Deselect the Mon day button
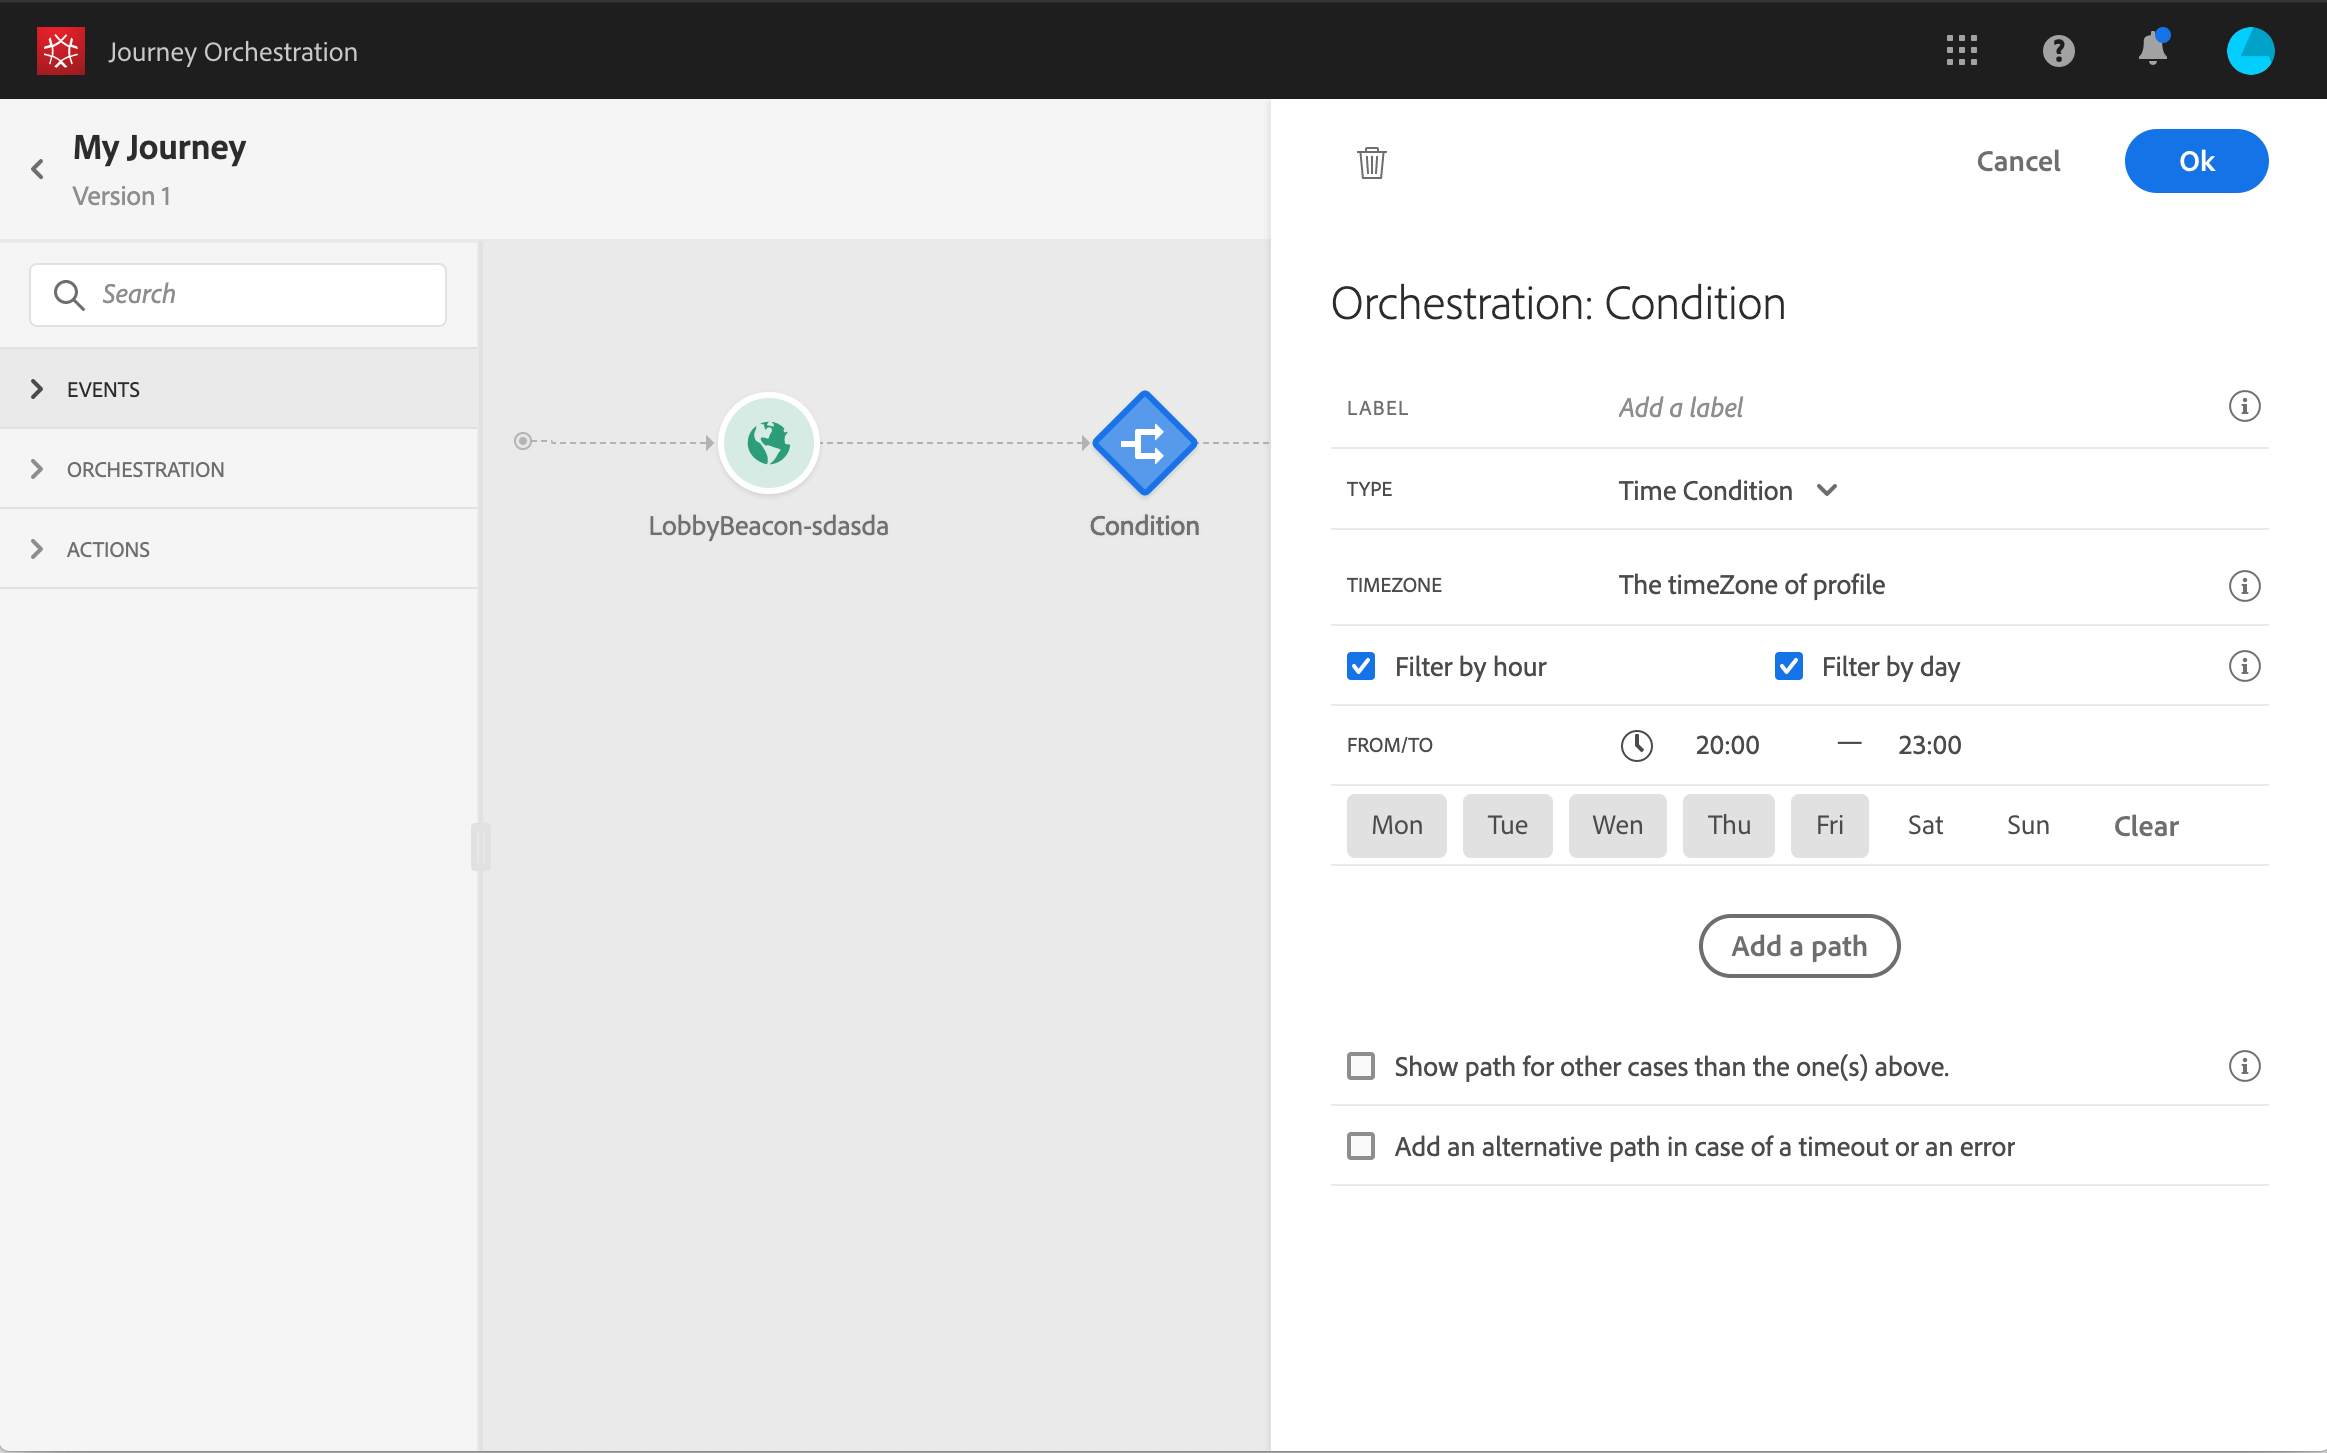Screen dimensions: 2327x1453 (x=1396, y=825)
